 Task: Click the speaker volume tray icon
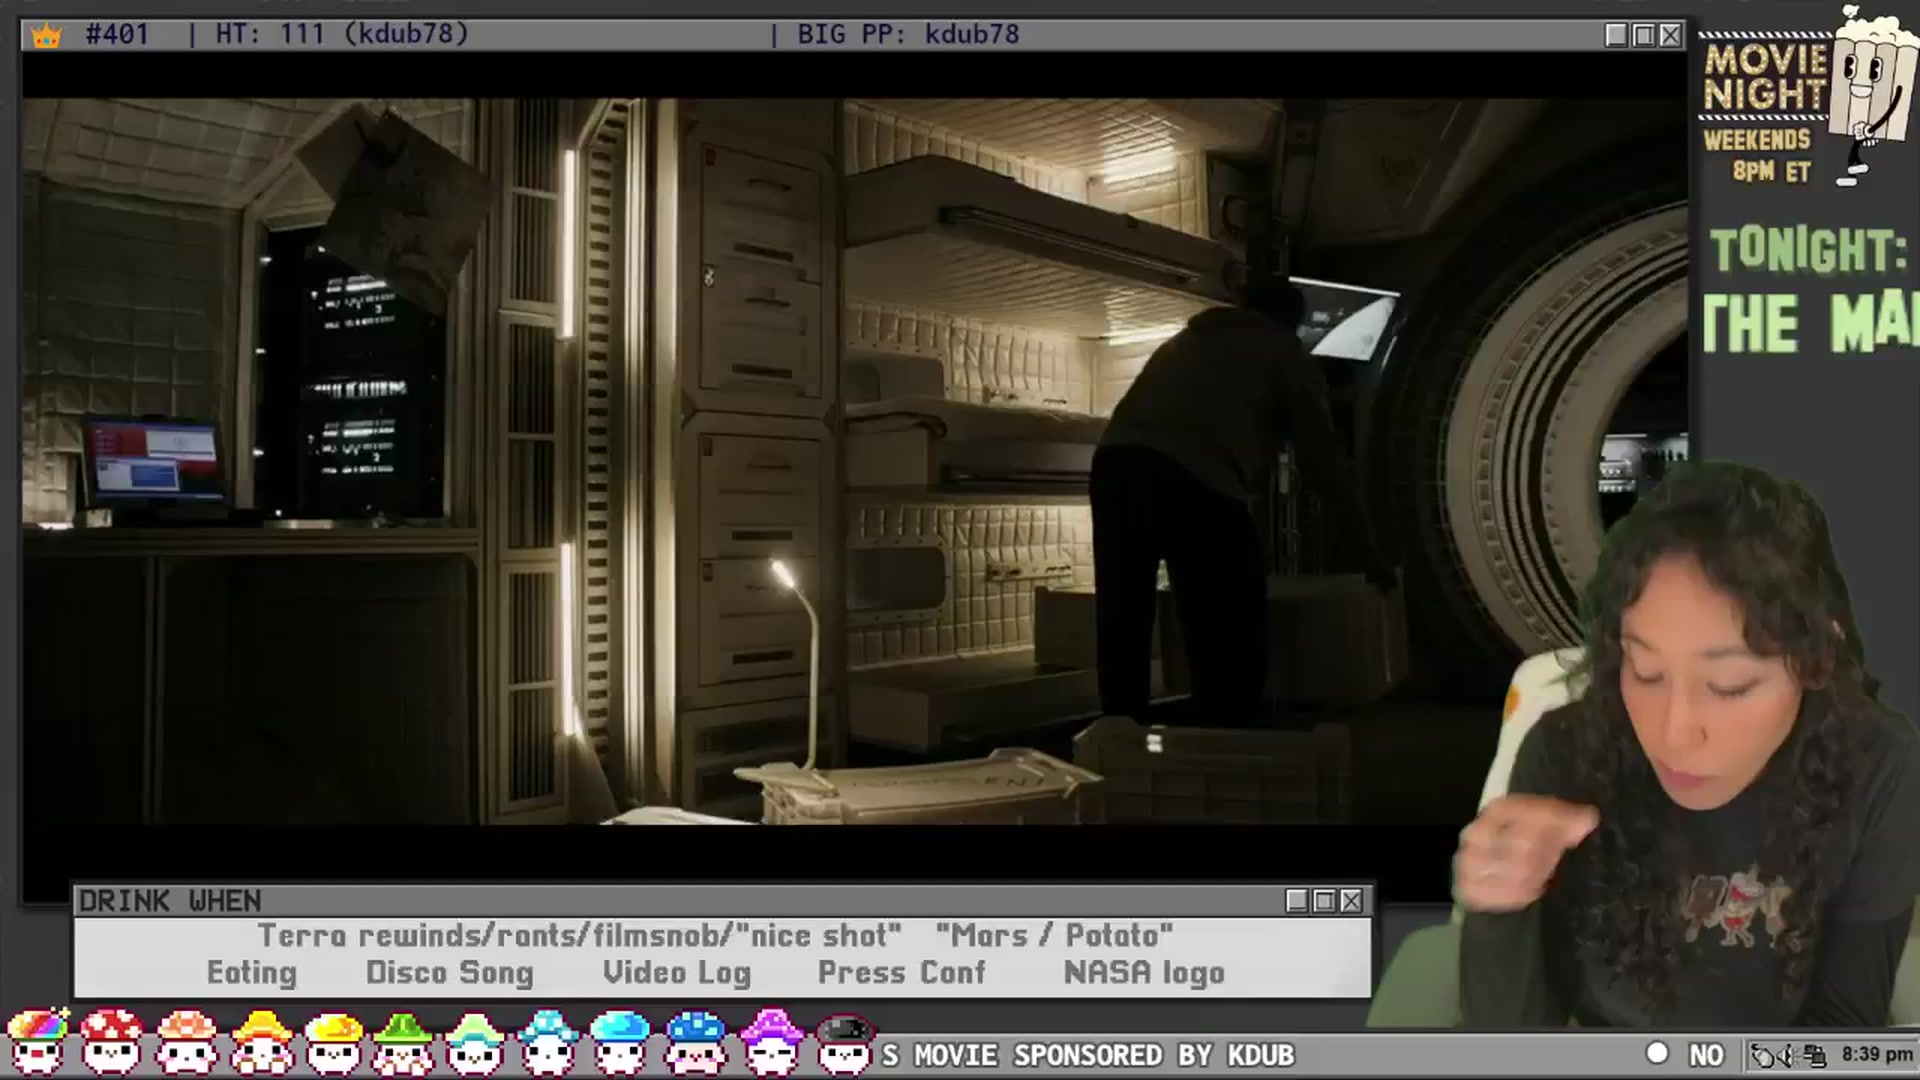(1789, 1055)
